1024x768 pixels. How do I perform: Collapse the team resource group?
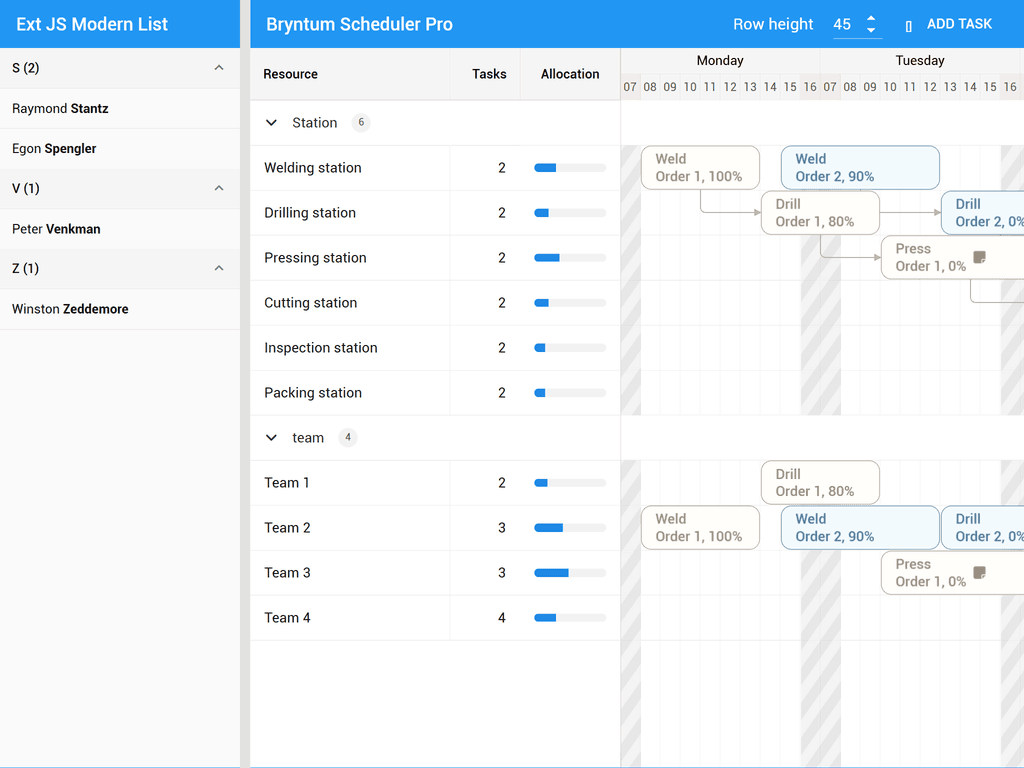[x=271, y=438]
